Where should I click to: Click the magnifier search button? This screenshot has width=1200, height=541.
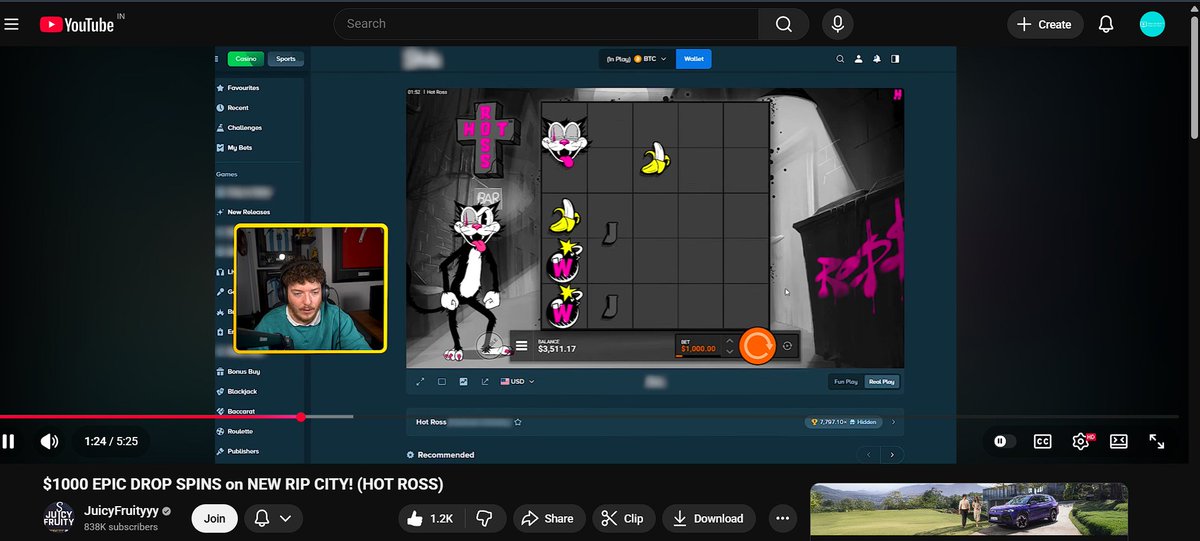coord(785,24)
